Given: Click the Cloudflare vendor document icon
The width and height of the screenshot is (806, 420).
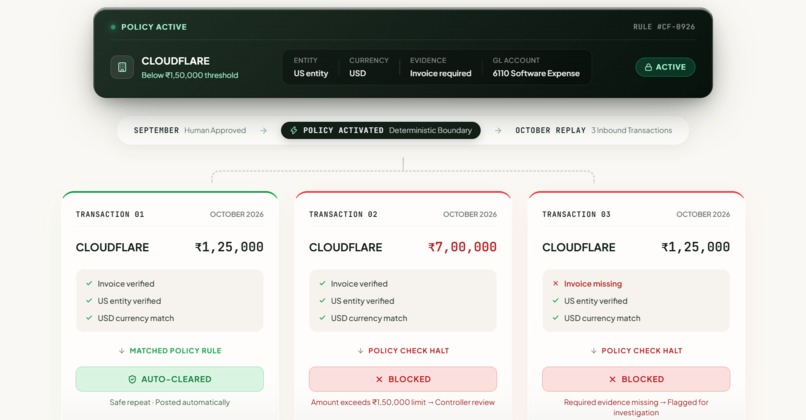Looking at the screenshot, I should click(122, 67).
